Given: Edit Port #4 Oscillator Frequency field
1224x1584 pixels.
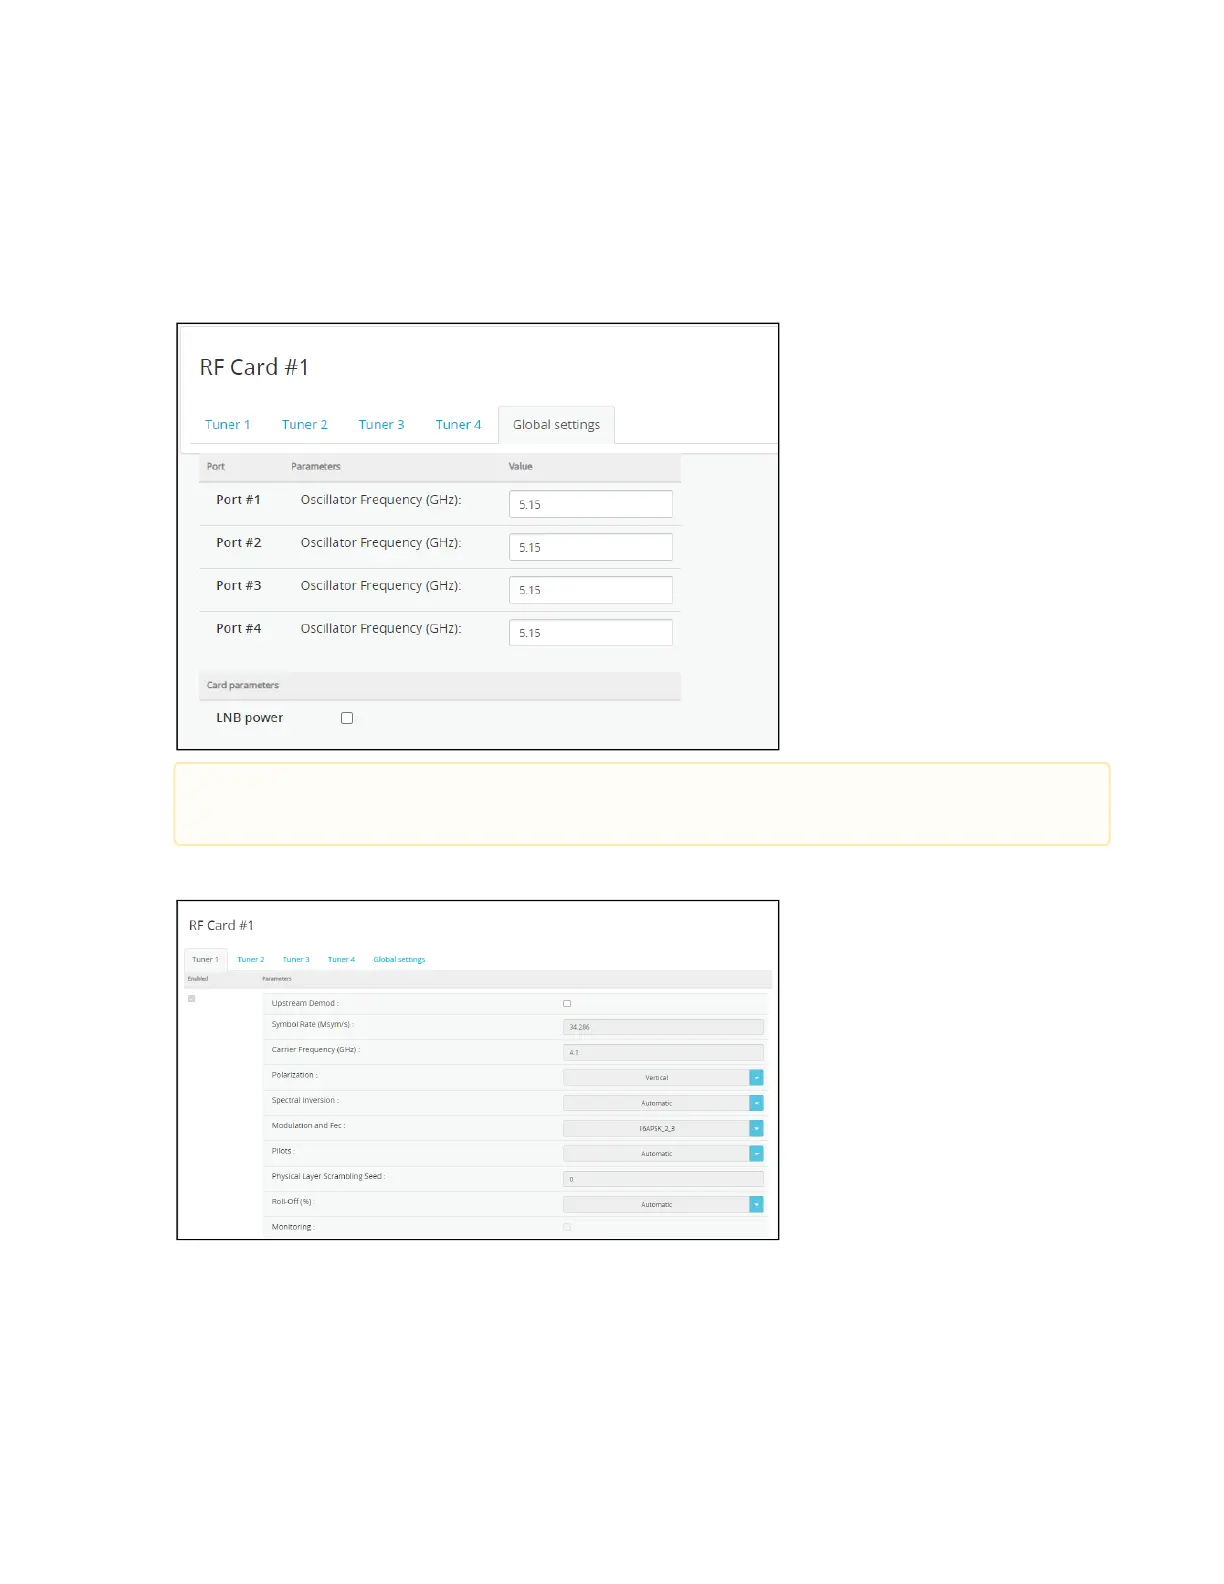Looking at the screenshot, I should pyautogui.click(x=591, y=633).
